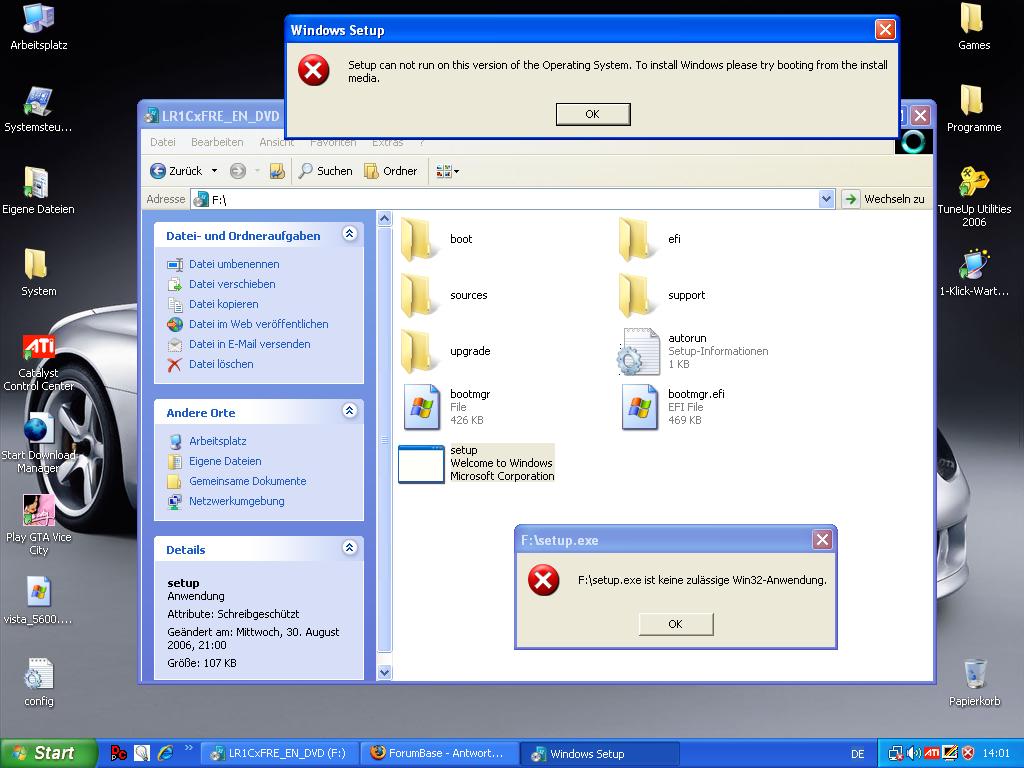Collapse the Andere Orte panel
Screen dimensions: 1024x768
349,411
